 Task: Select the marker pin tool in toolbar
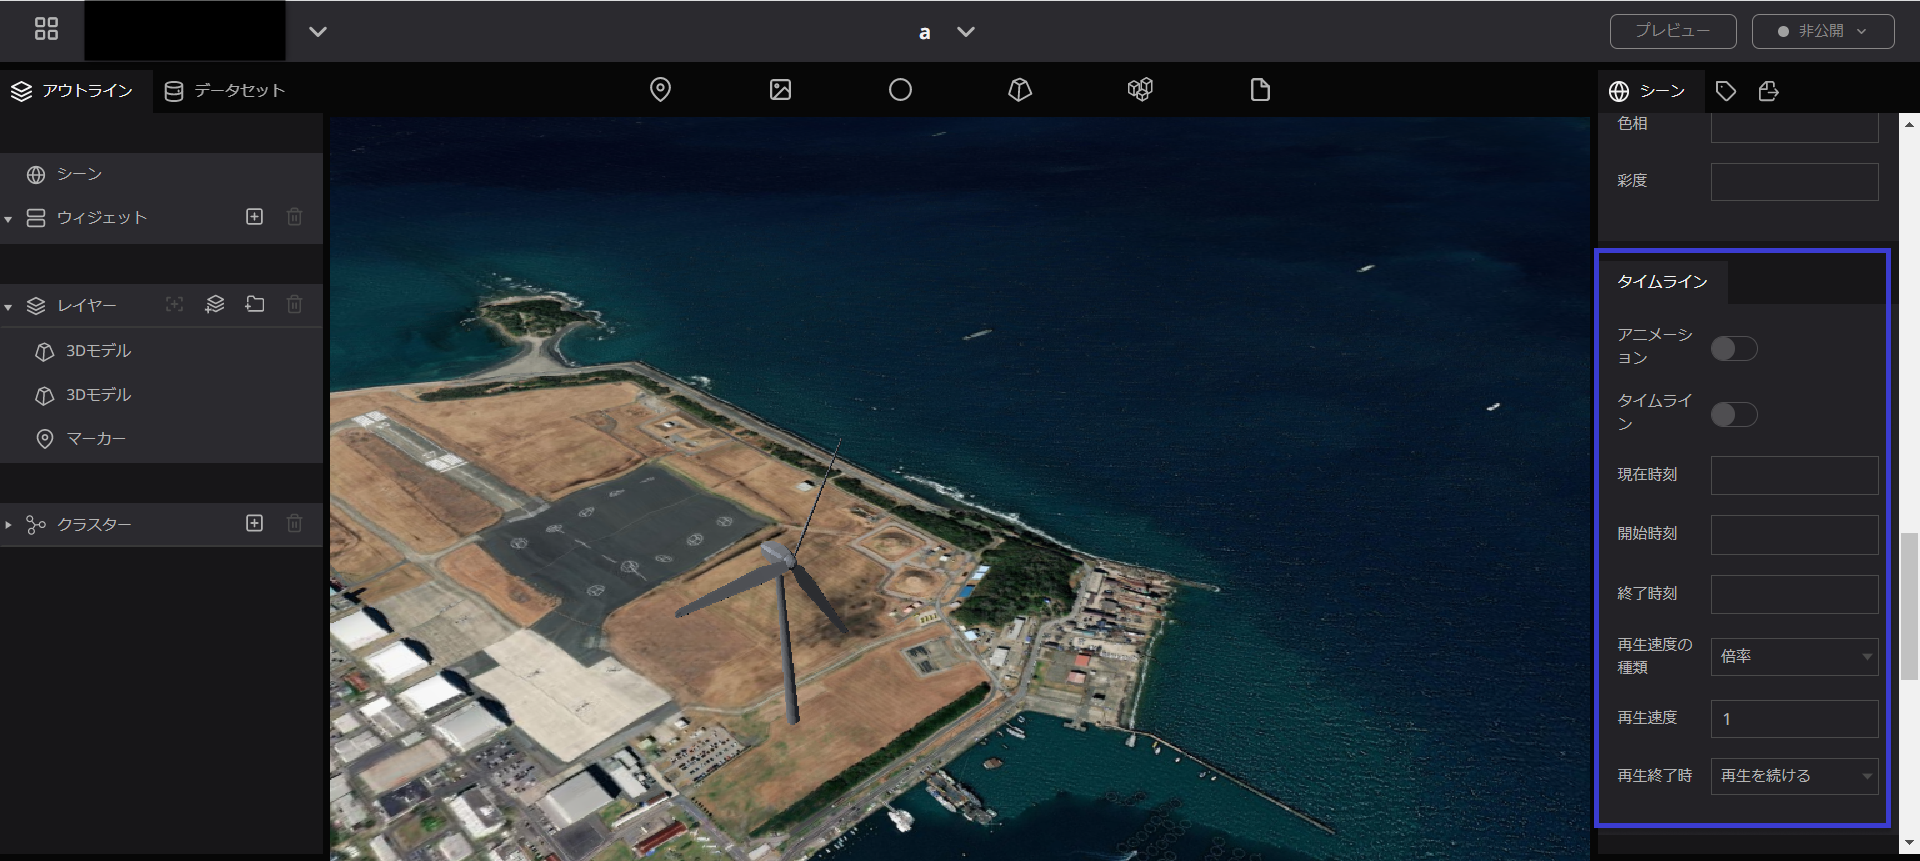click(660, 90)
